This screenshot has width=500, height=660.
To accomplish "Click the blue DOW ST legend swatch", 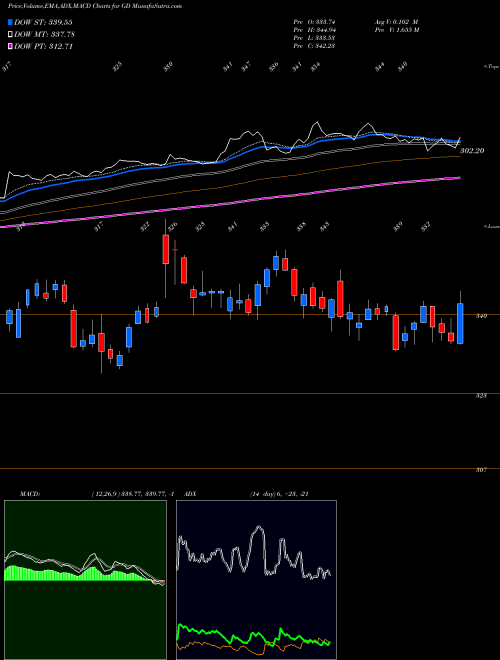I will [x=10, y=22].
